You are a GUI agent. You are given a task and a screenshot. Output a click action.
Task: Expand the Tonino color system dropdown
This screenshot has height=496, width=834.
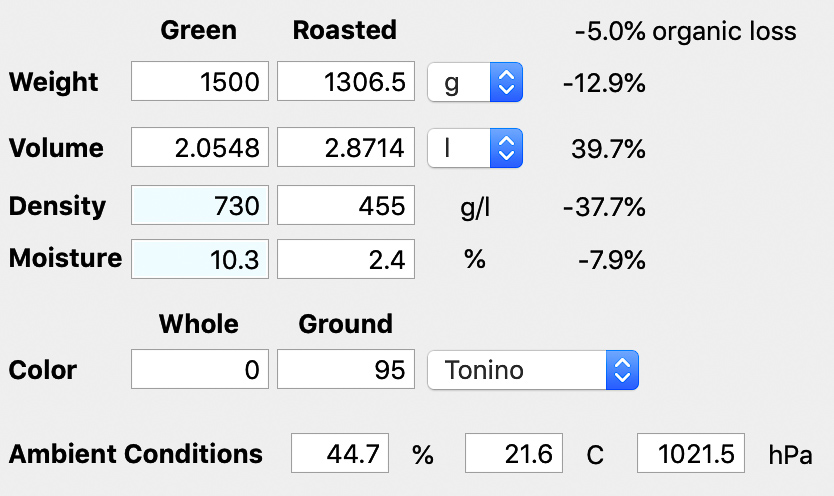pos(533,369)
